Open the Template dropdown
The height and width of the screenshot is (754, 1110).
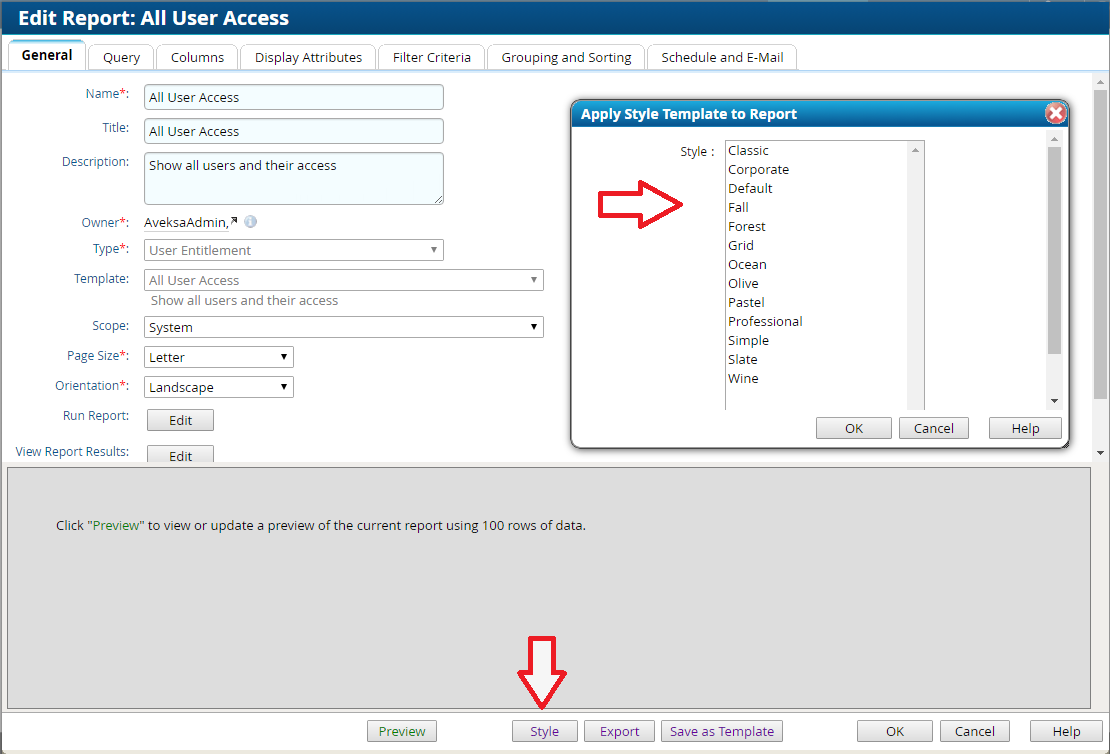tap(533, 279)
